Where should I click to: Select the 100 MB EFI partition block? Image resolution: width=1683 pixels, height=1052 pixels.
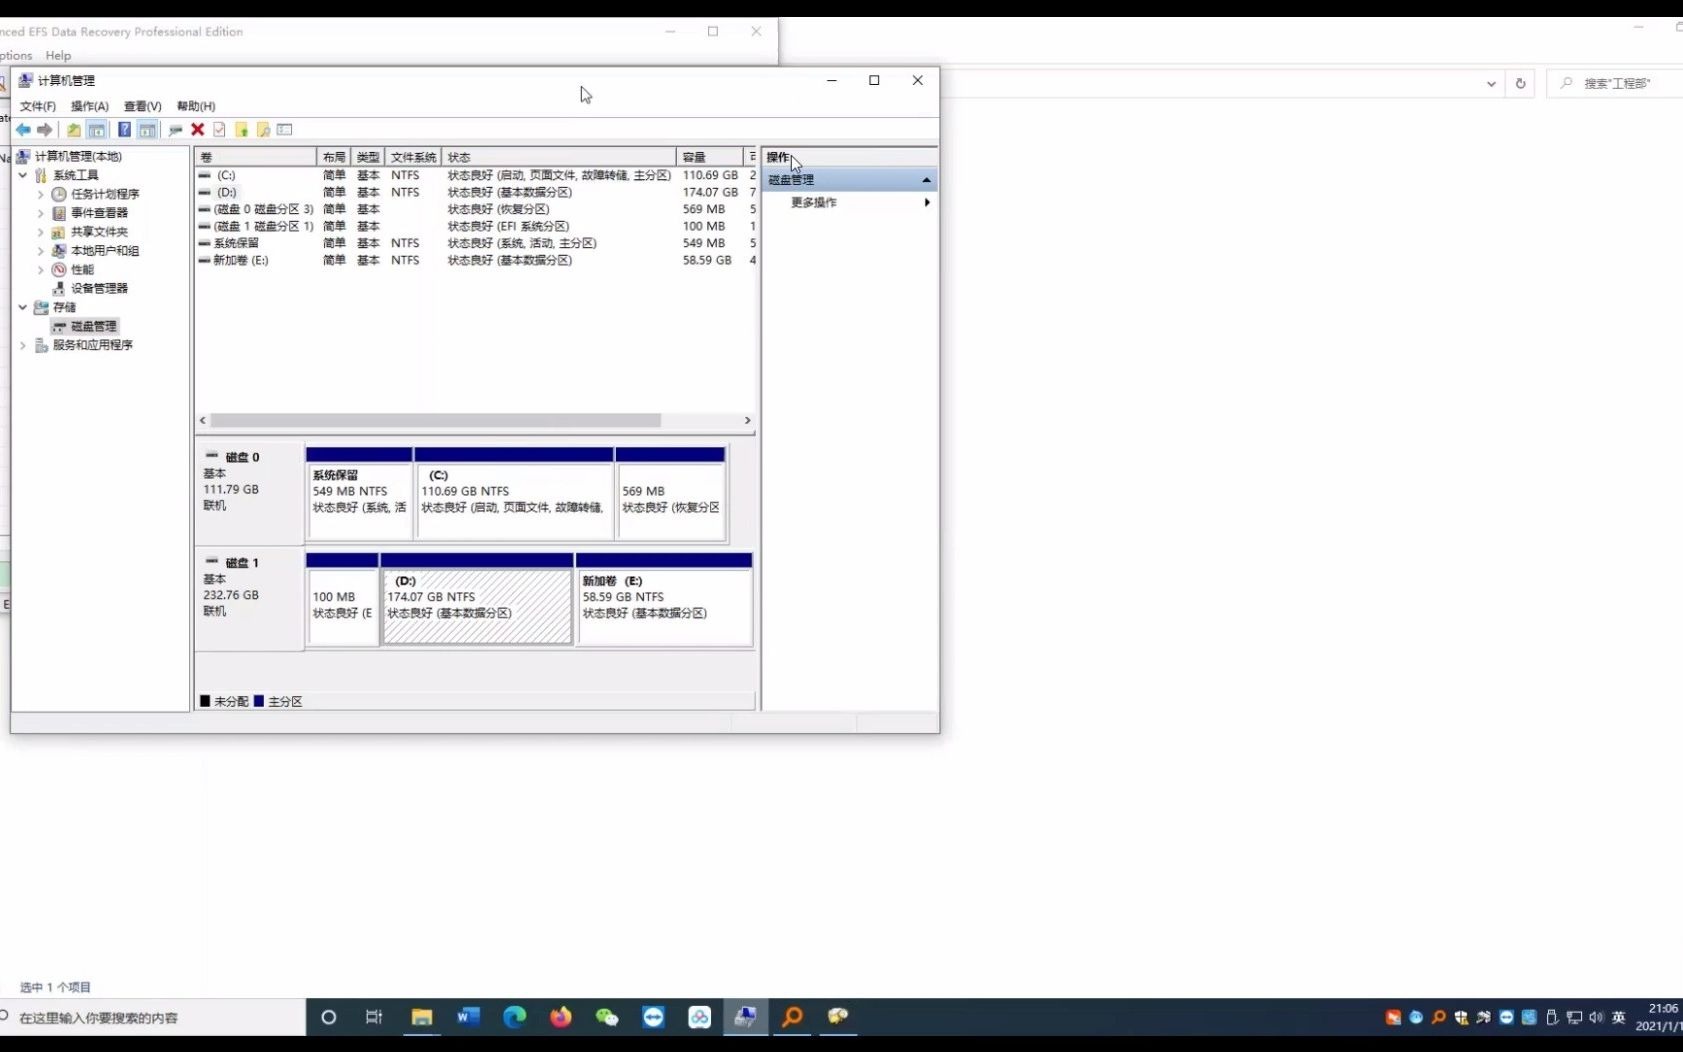[x=342, y=600]
